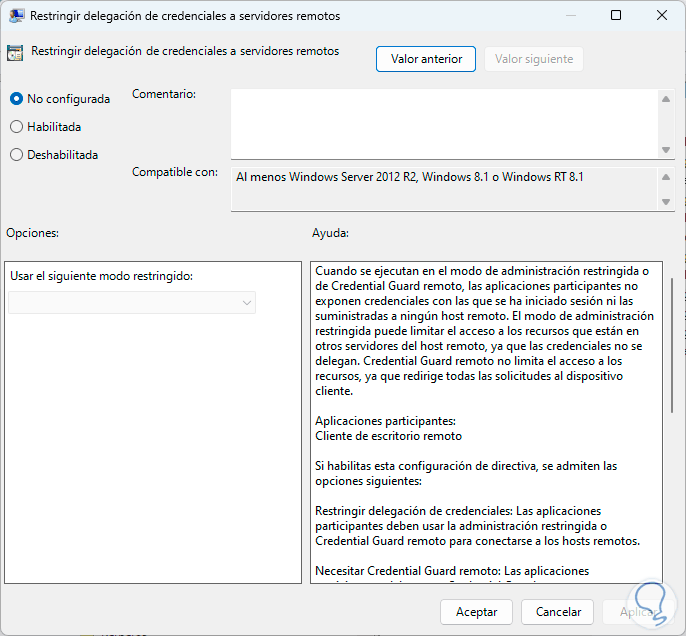Click the Ayuda panel scrollbar thumb
This screenshot has height=636, width=686.
(x=672, y=345)
